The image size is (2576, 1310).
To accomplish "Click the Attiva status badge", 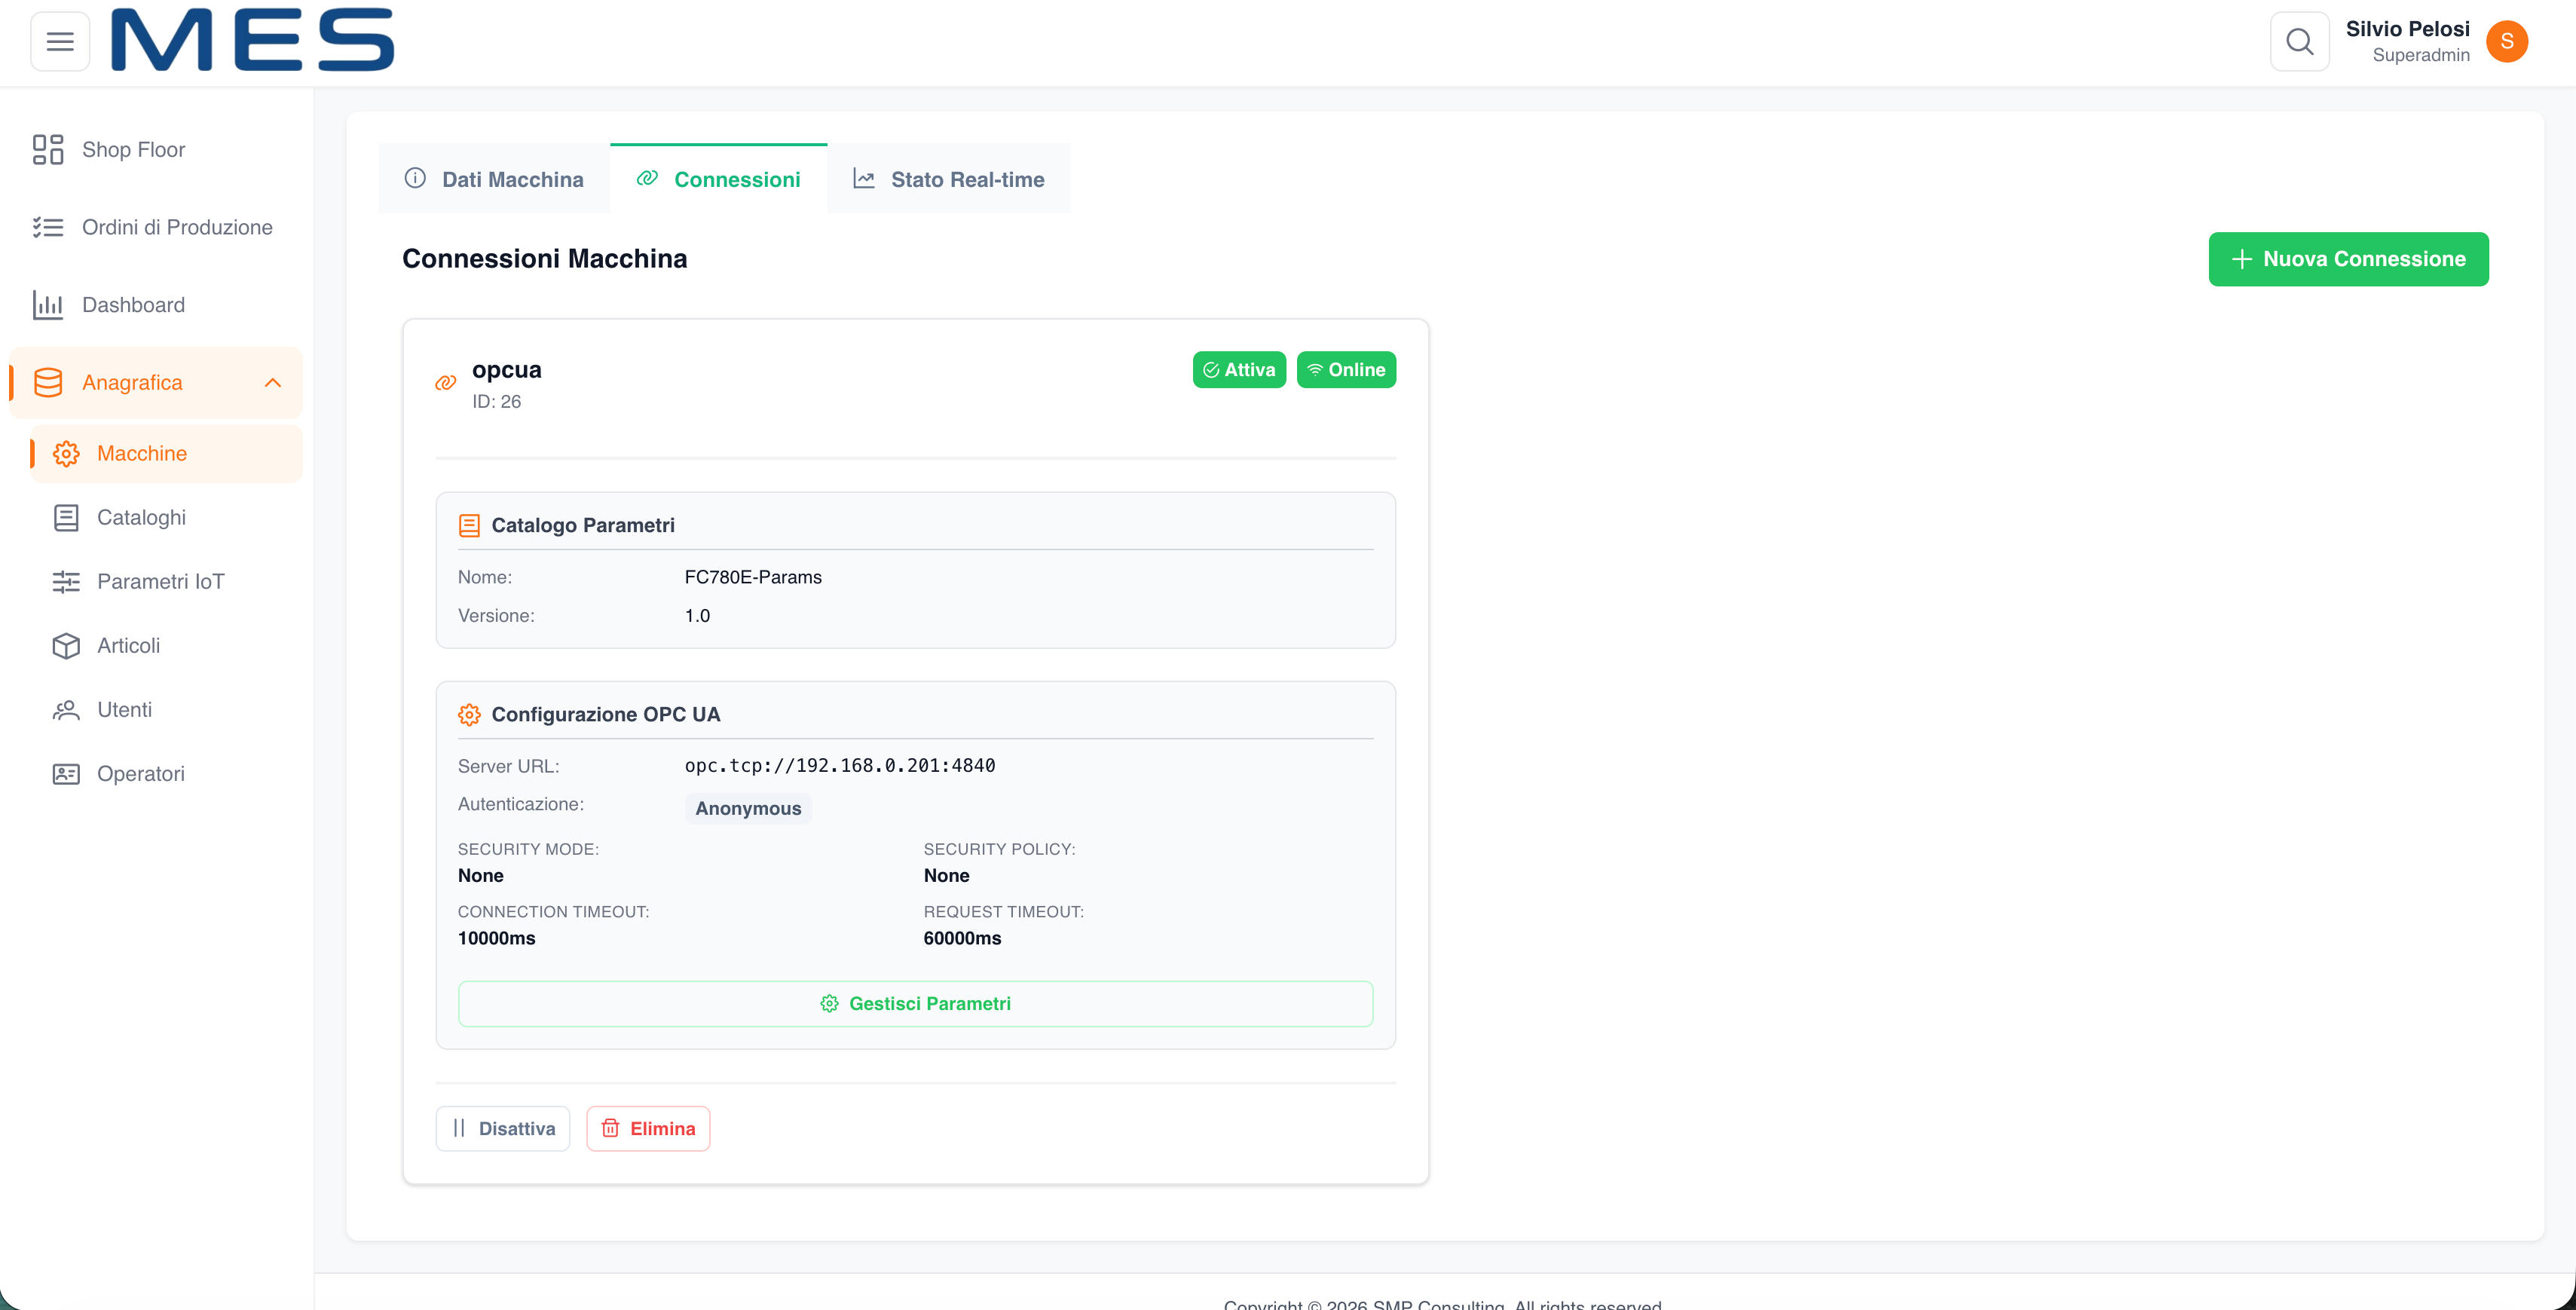I will (1239, 370).
